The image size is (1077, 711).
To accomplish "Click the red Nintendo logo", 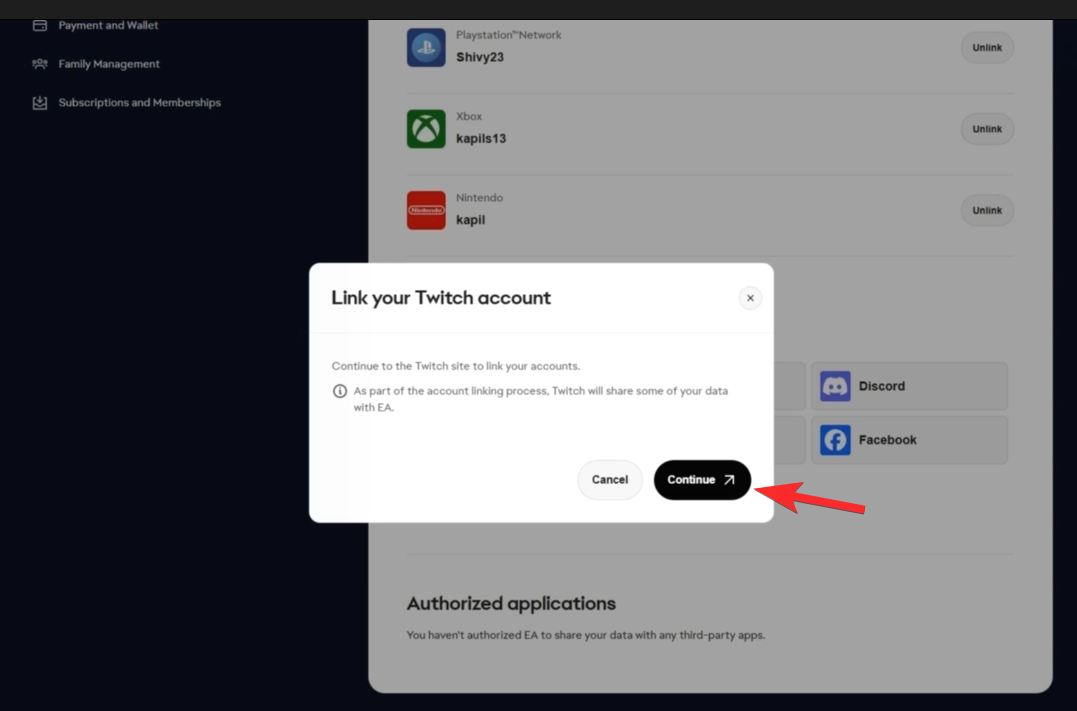I will point(426,211).
